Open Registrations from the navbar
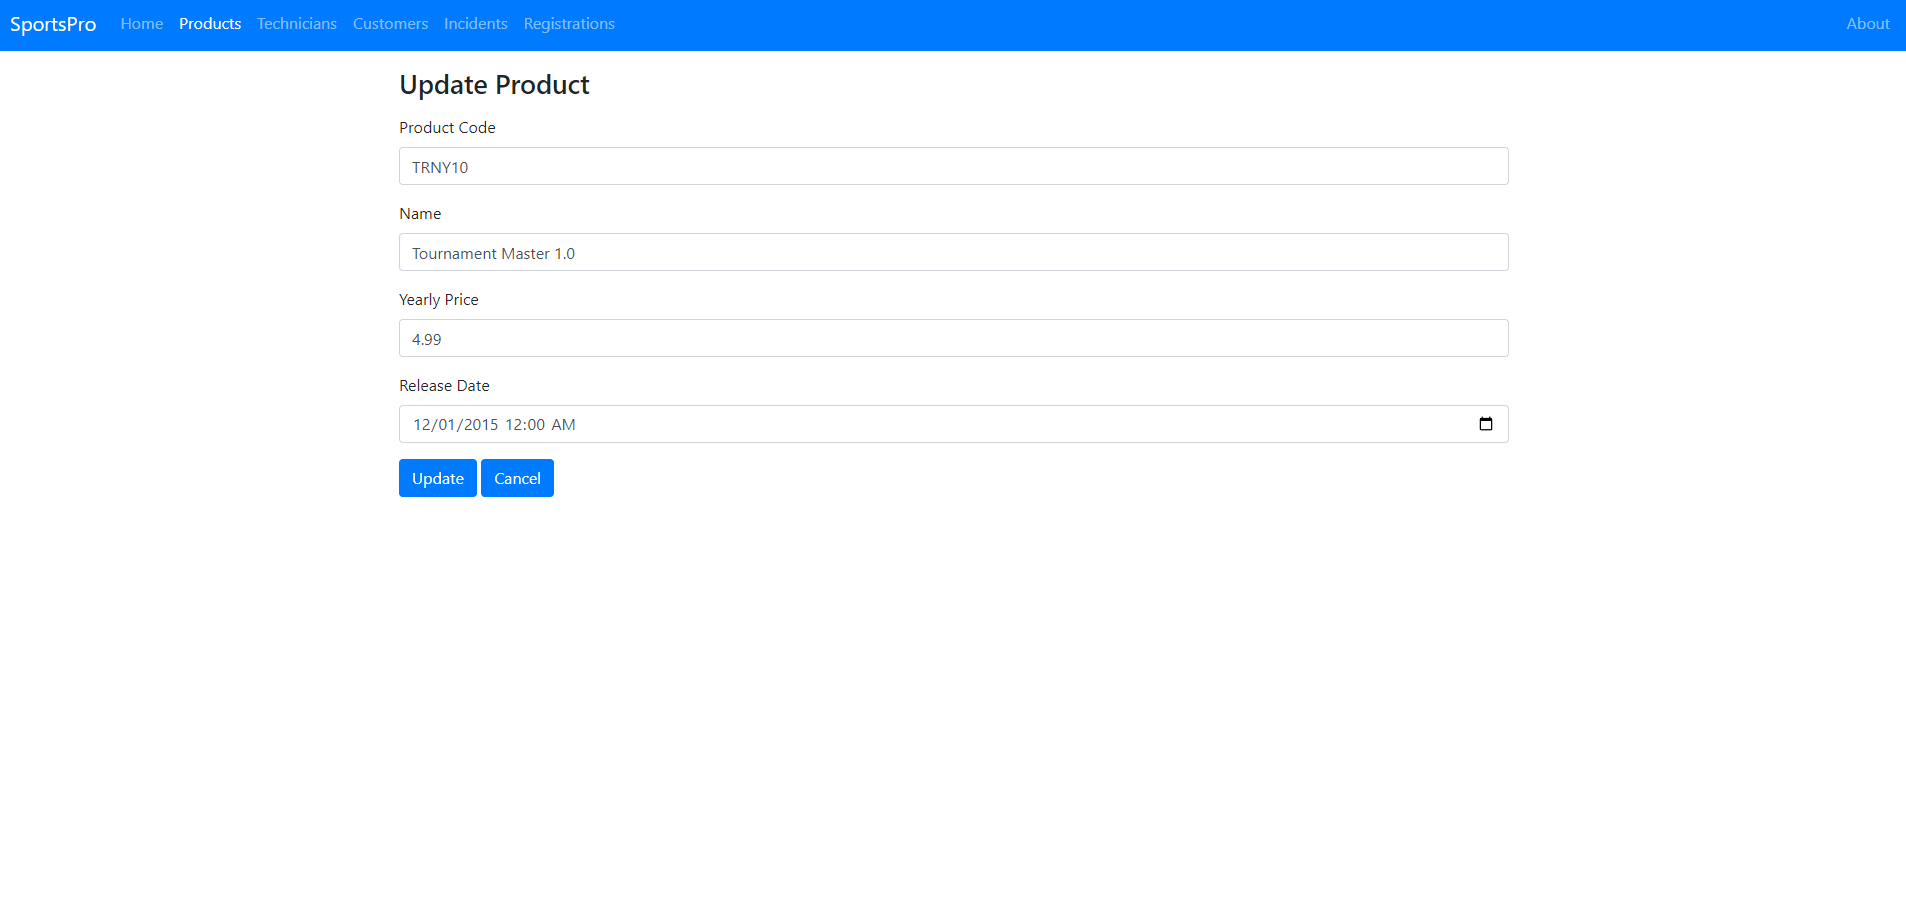Screen dimensions: 1906x906 pos(569,24)
